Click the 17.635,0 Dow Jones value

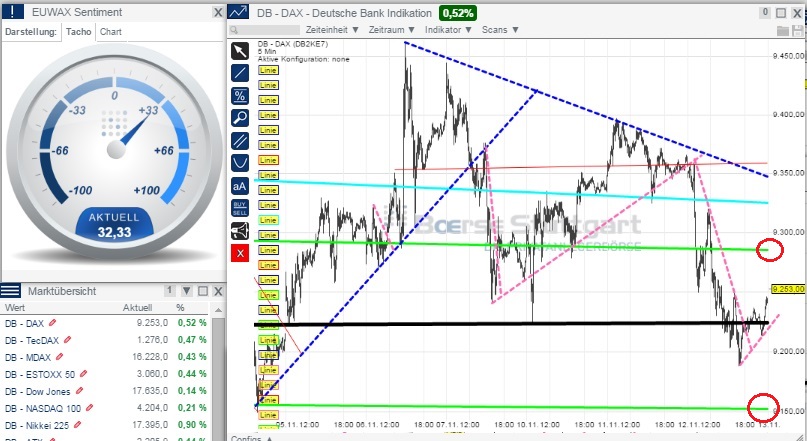coord(150,391)
